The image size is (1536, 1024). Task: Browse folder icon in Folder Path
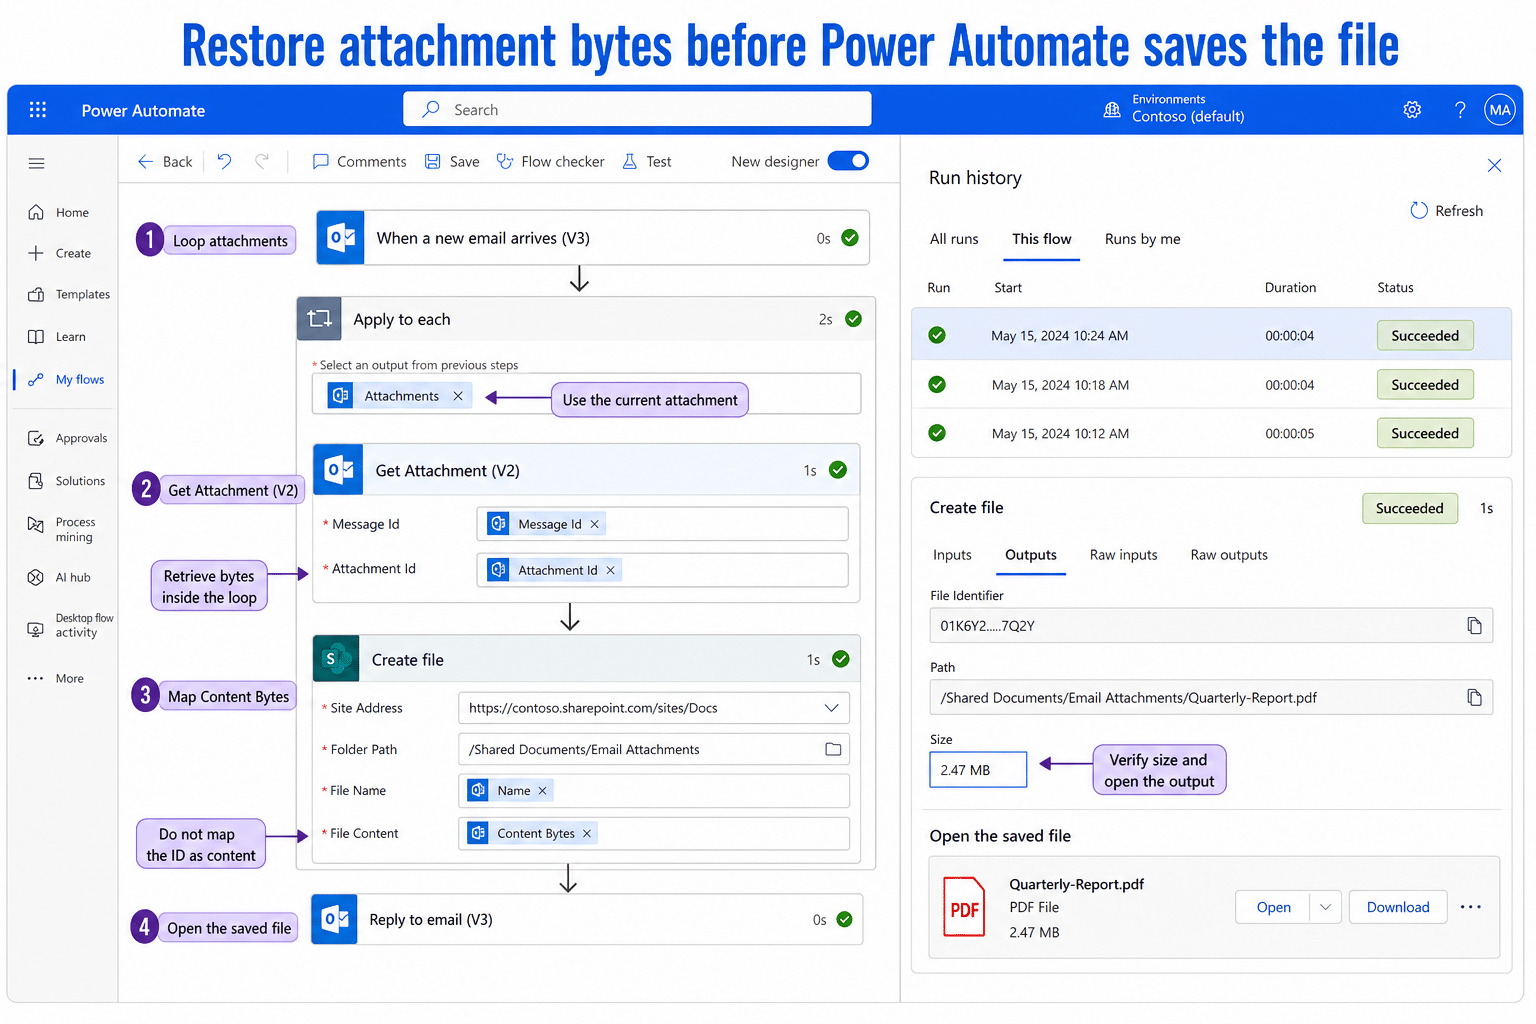click(833, 750)
